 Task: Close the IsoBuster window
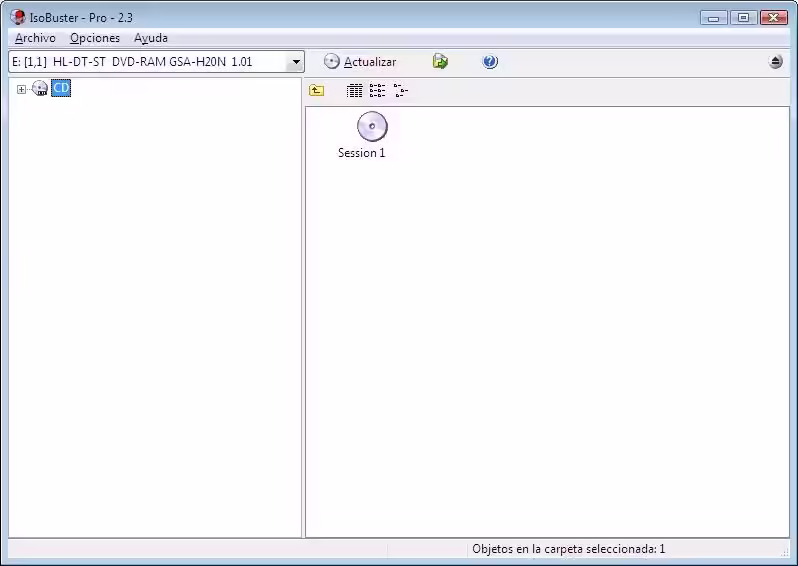tap(774, 18)
